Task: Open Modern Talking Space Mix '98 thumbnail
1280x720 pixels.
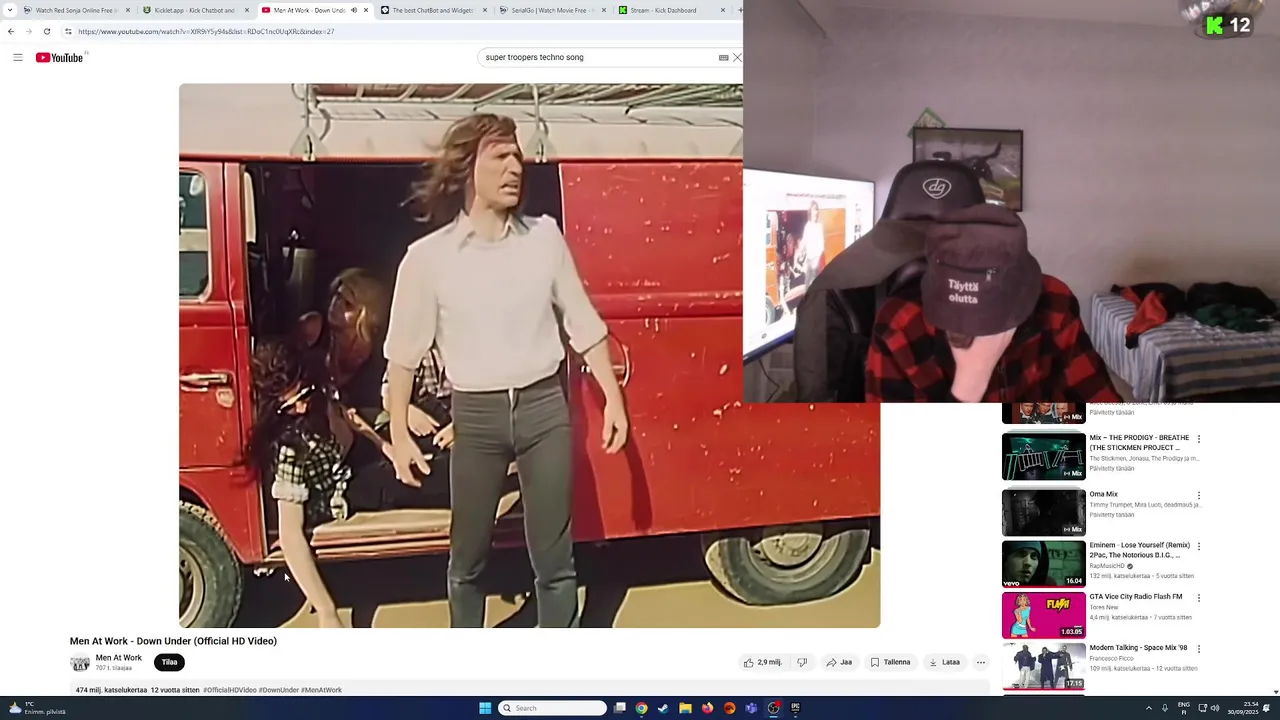Action: point(1043,666)
